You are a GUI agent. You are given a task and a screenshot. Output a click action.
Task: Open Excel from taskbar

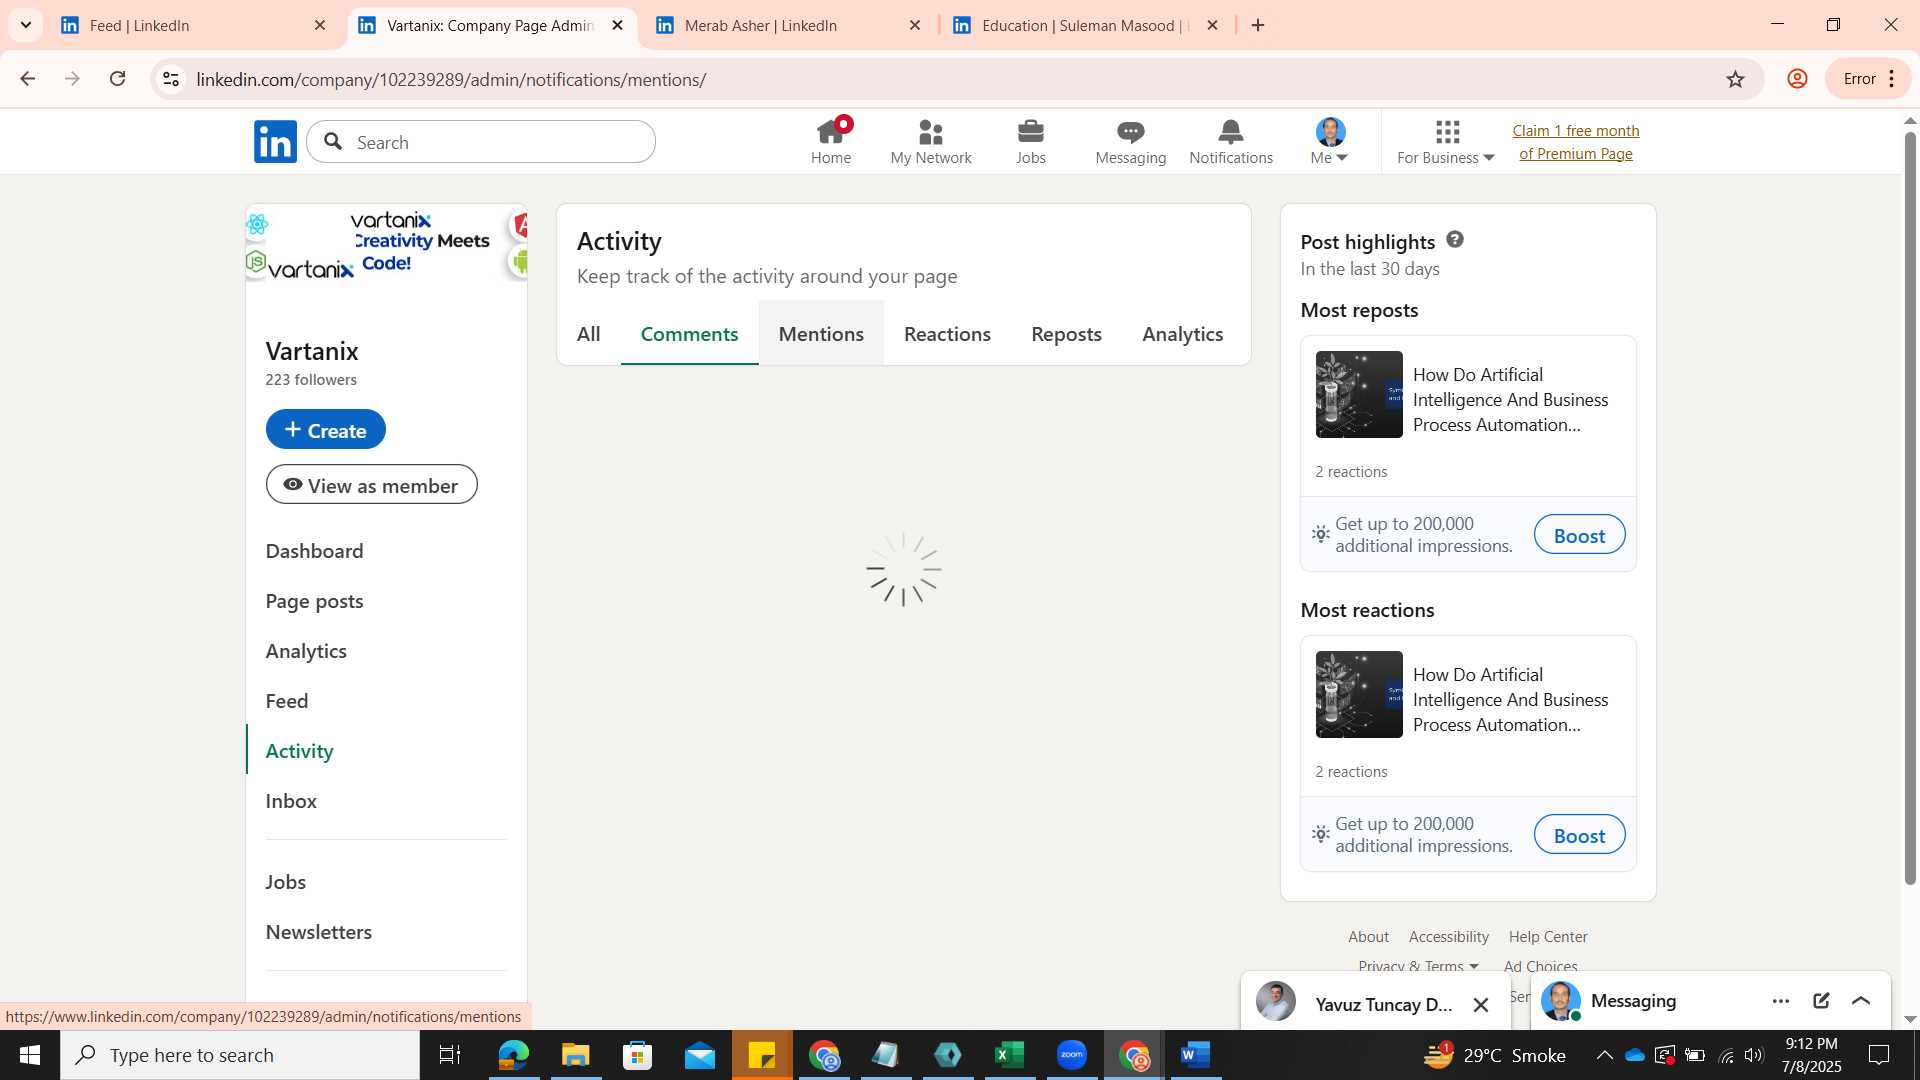pos(1010,1055)
